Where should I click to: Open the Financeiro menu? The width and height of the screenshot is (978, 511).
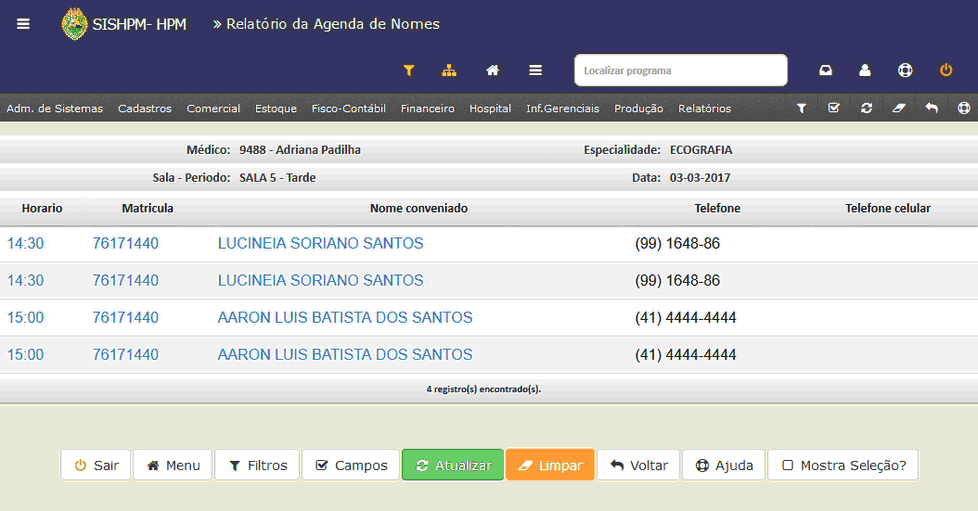pyautogui.click(x=427, y=109)
